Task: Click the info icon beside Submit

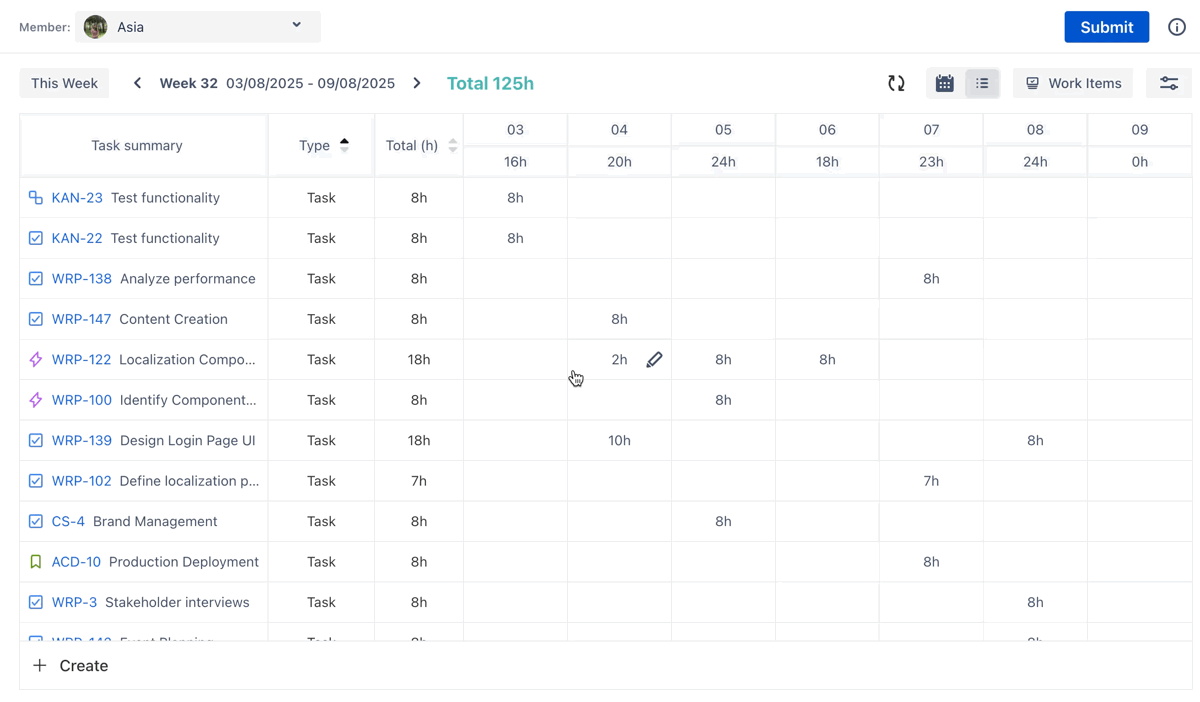Action: tap(1176, 27)
